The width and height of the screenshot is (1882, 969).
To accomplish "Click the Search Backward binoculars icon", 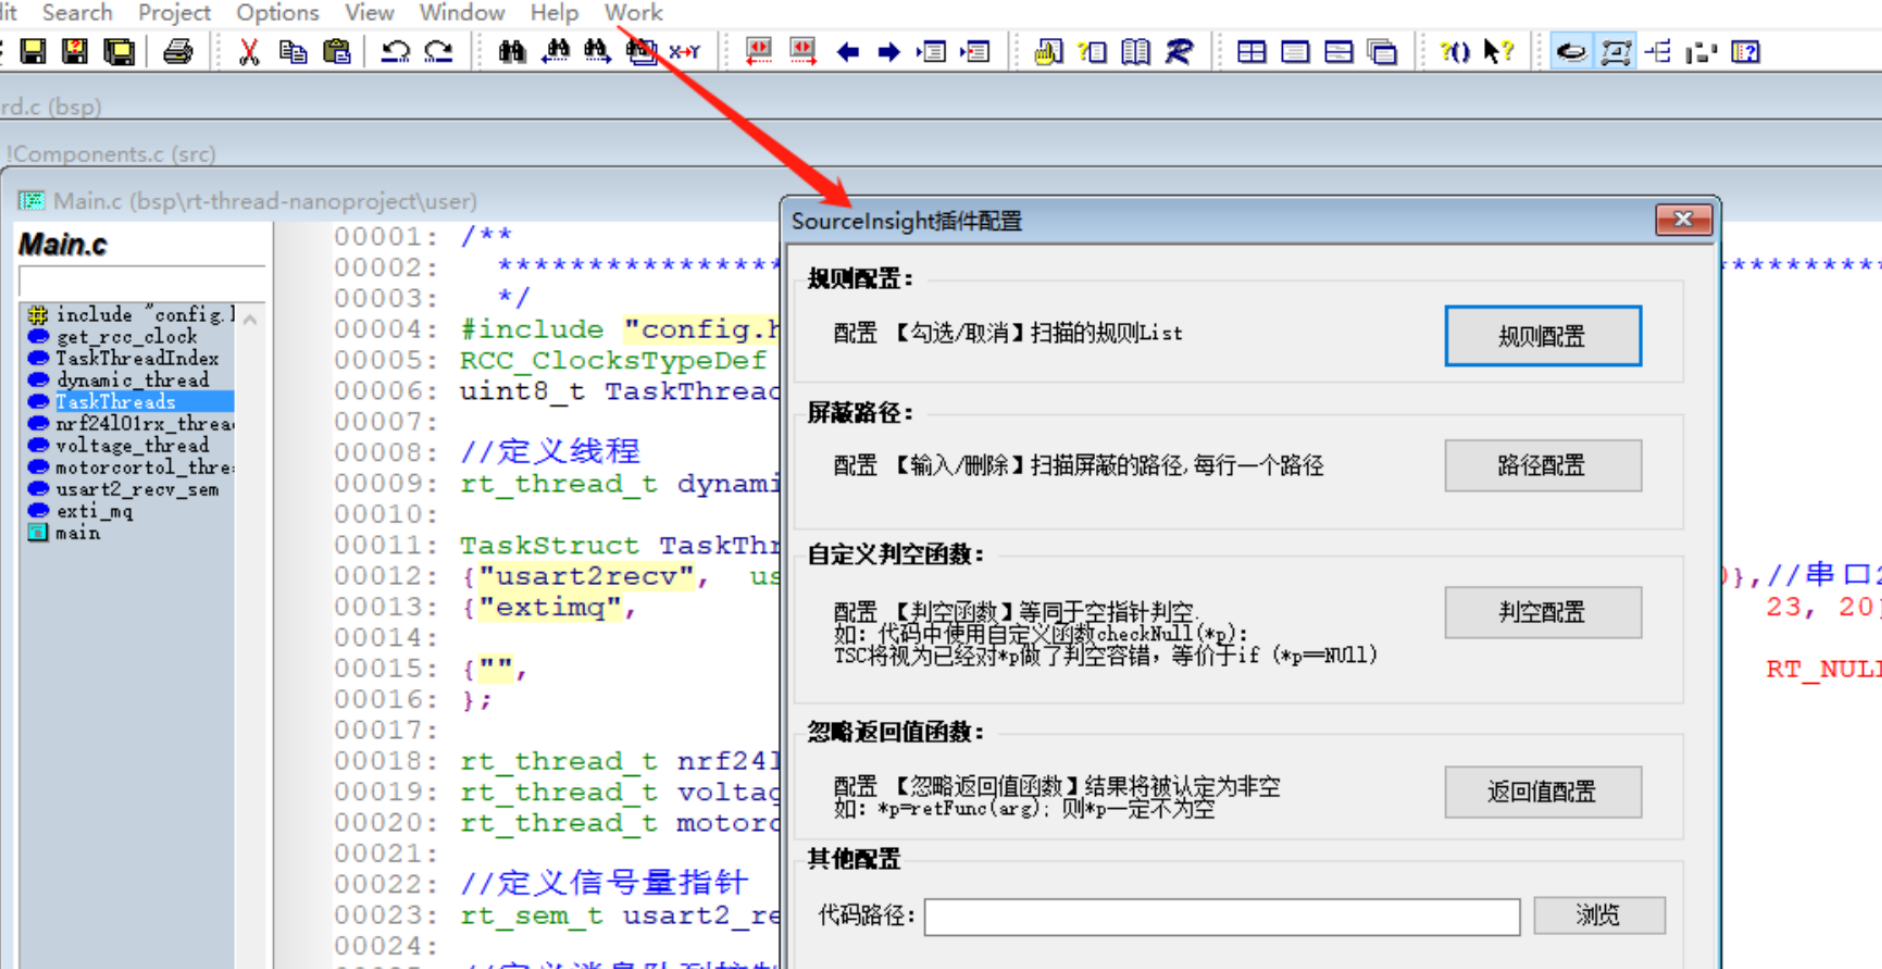I will [x=555, y=51].
